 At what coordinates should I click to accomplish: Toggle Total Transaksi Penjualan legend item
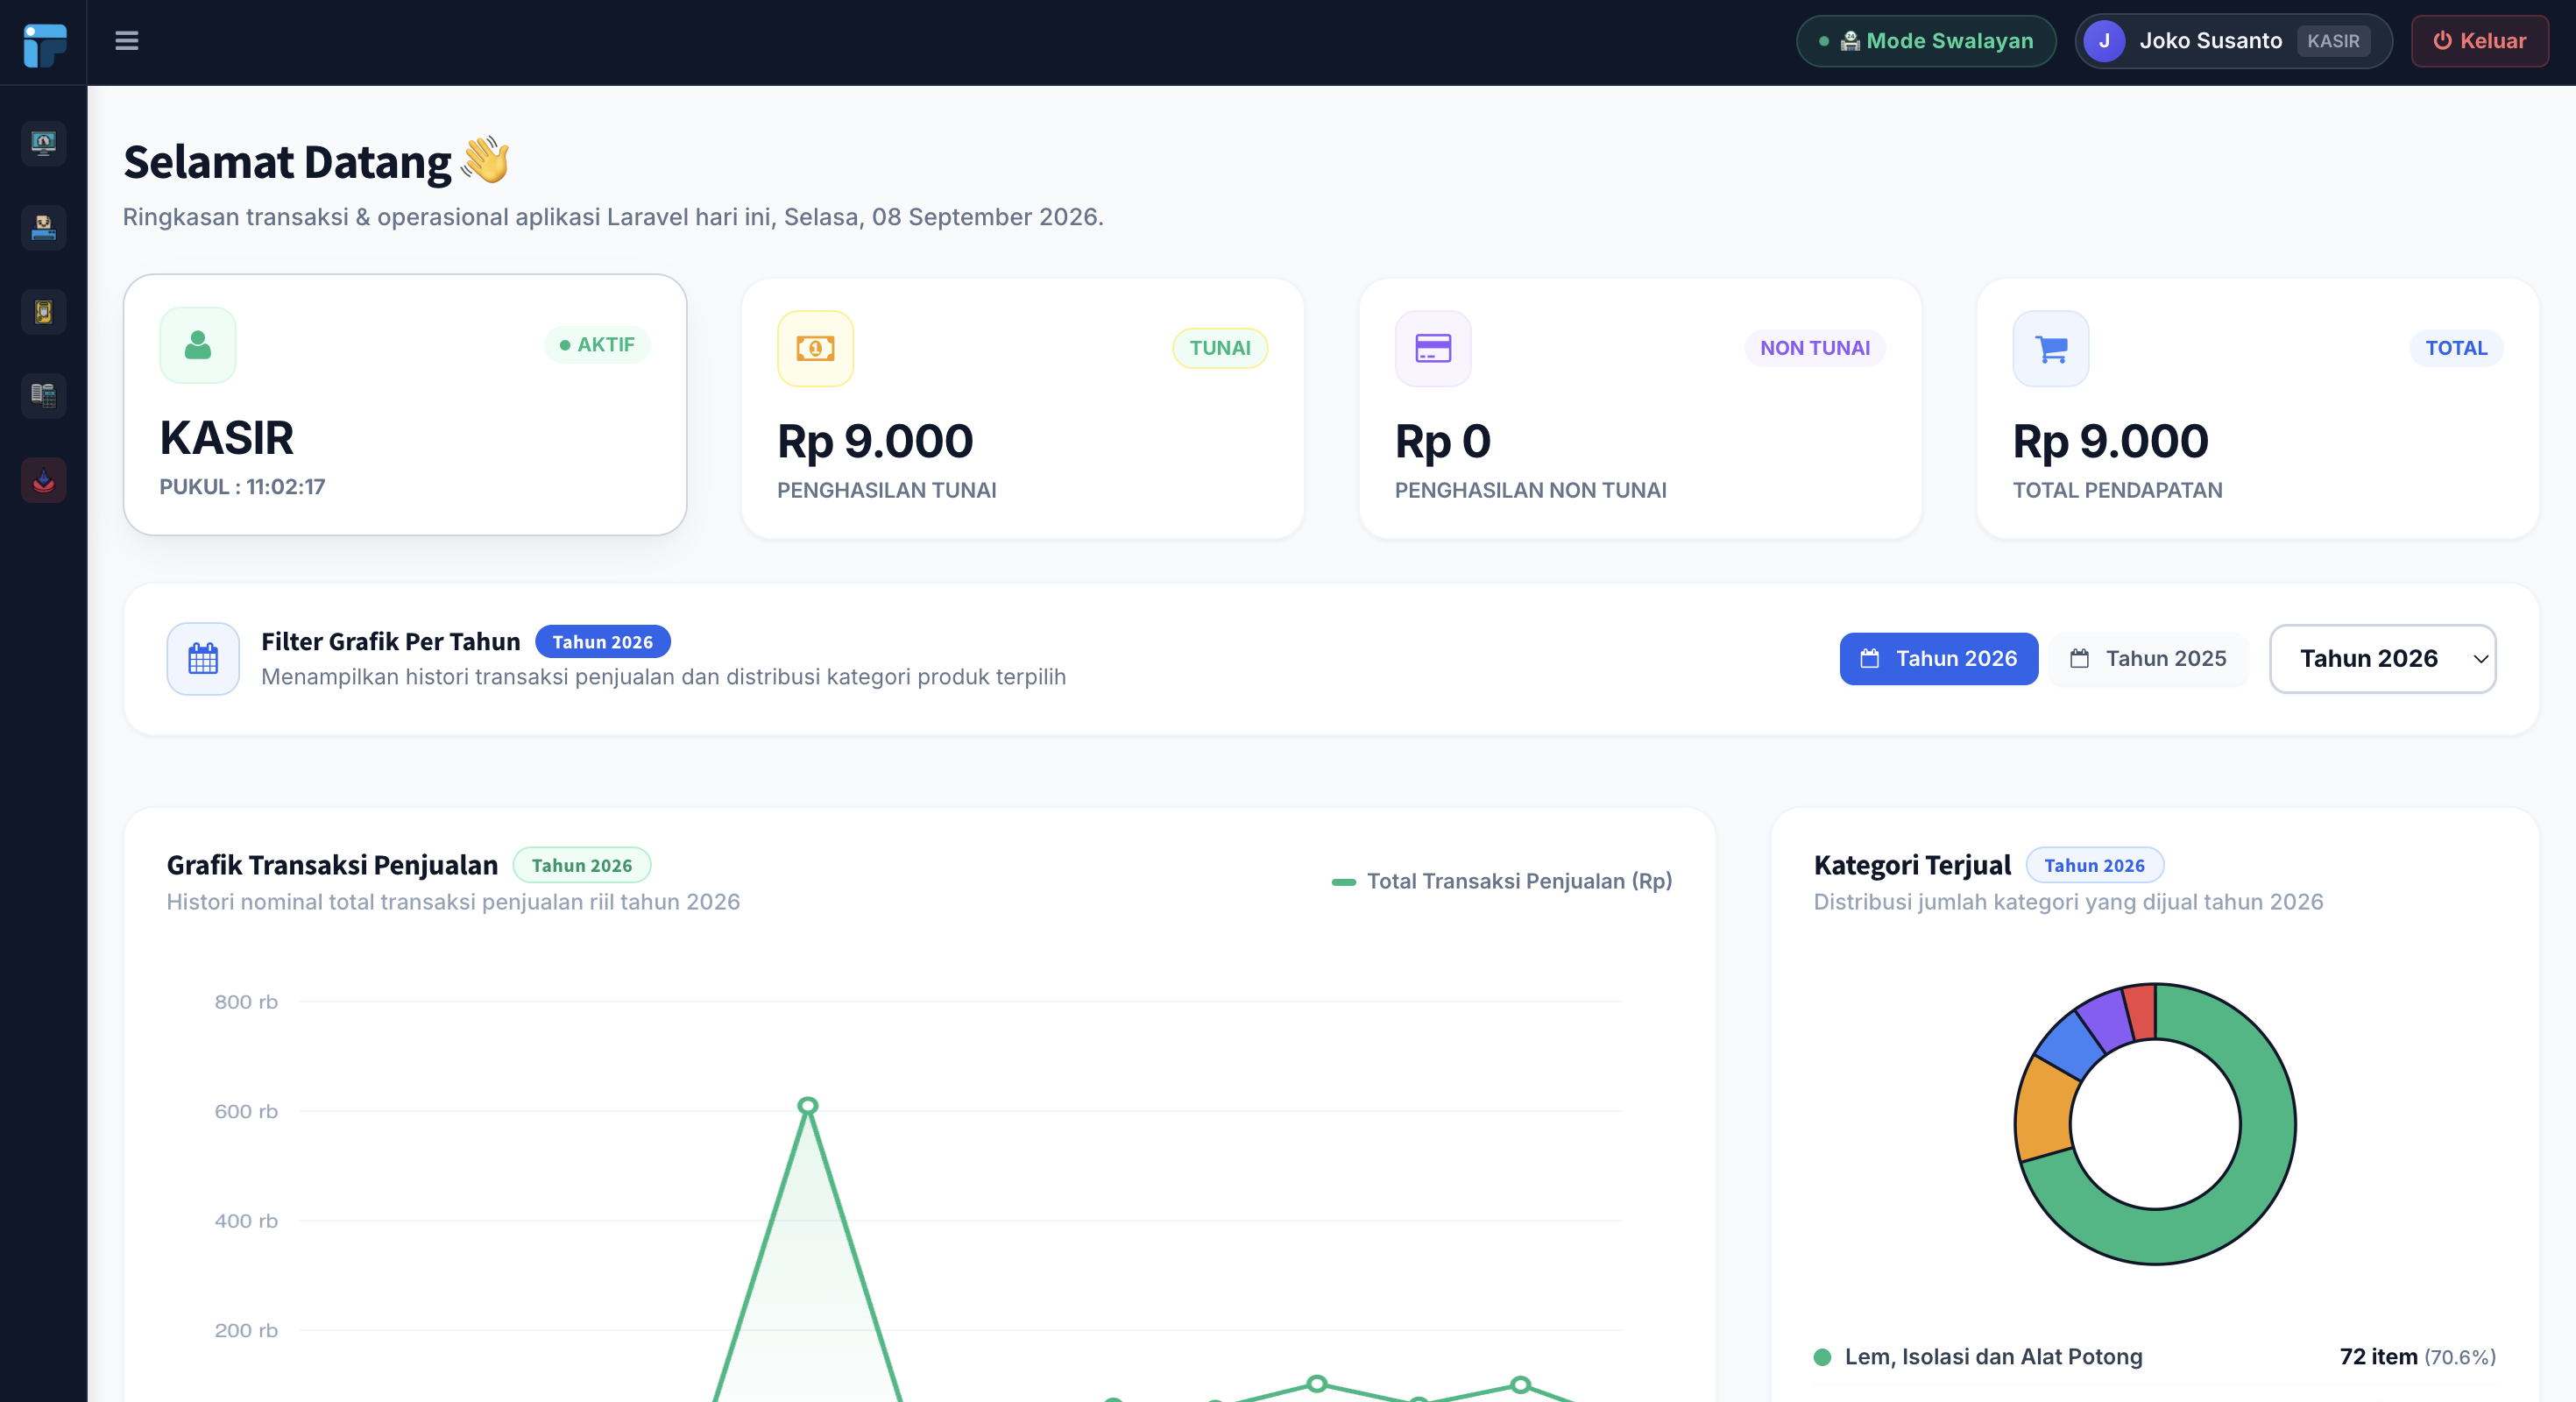tap(1502, 881)
